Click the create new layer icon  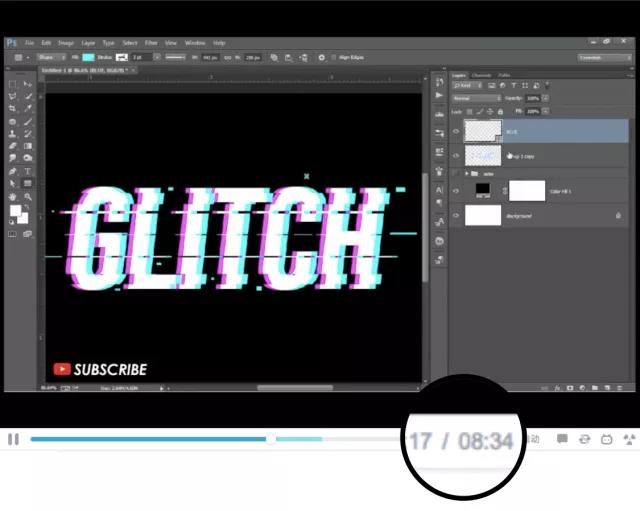pos(607,388)
